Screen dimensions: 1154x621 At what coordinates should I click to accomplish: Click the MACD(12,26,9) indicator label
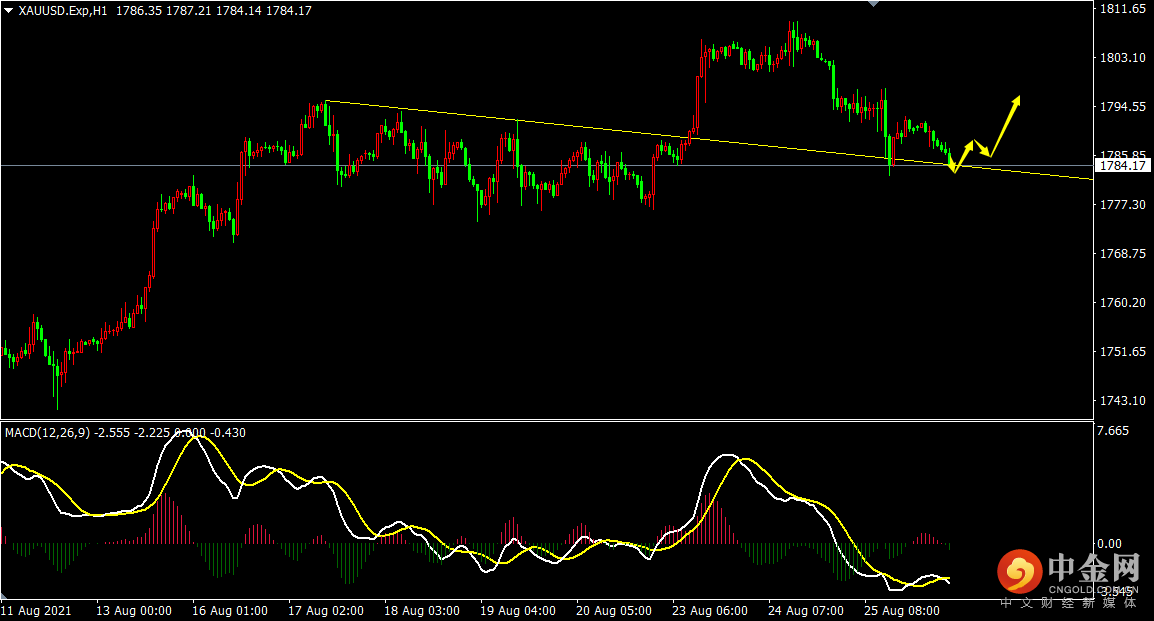tap(47, 433)
